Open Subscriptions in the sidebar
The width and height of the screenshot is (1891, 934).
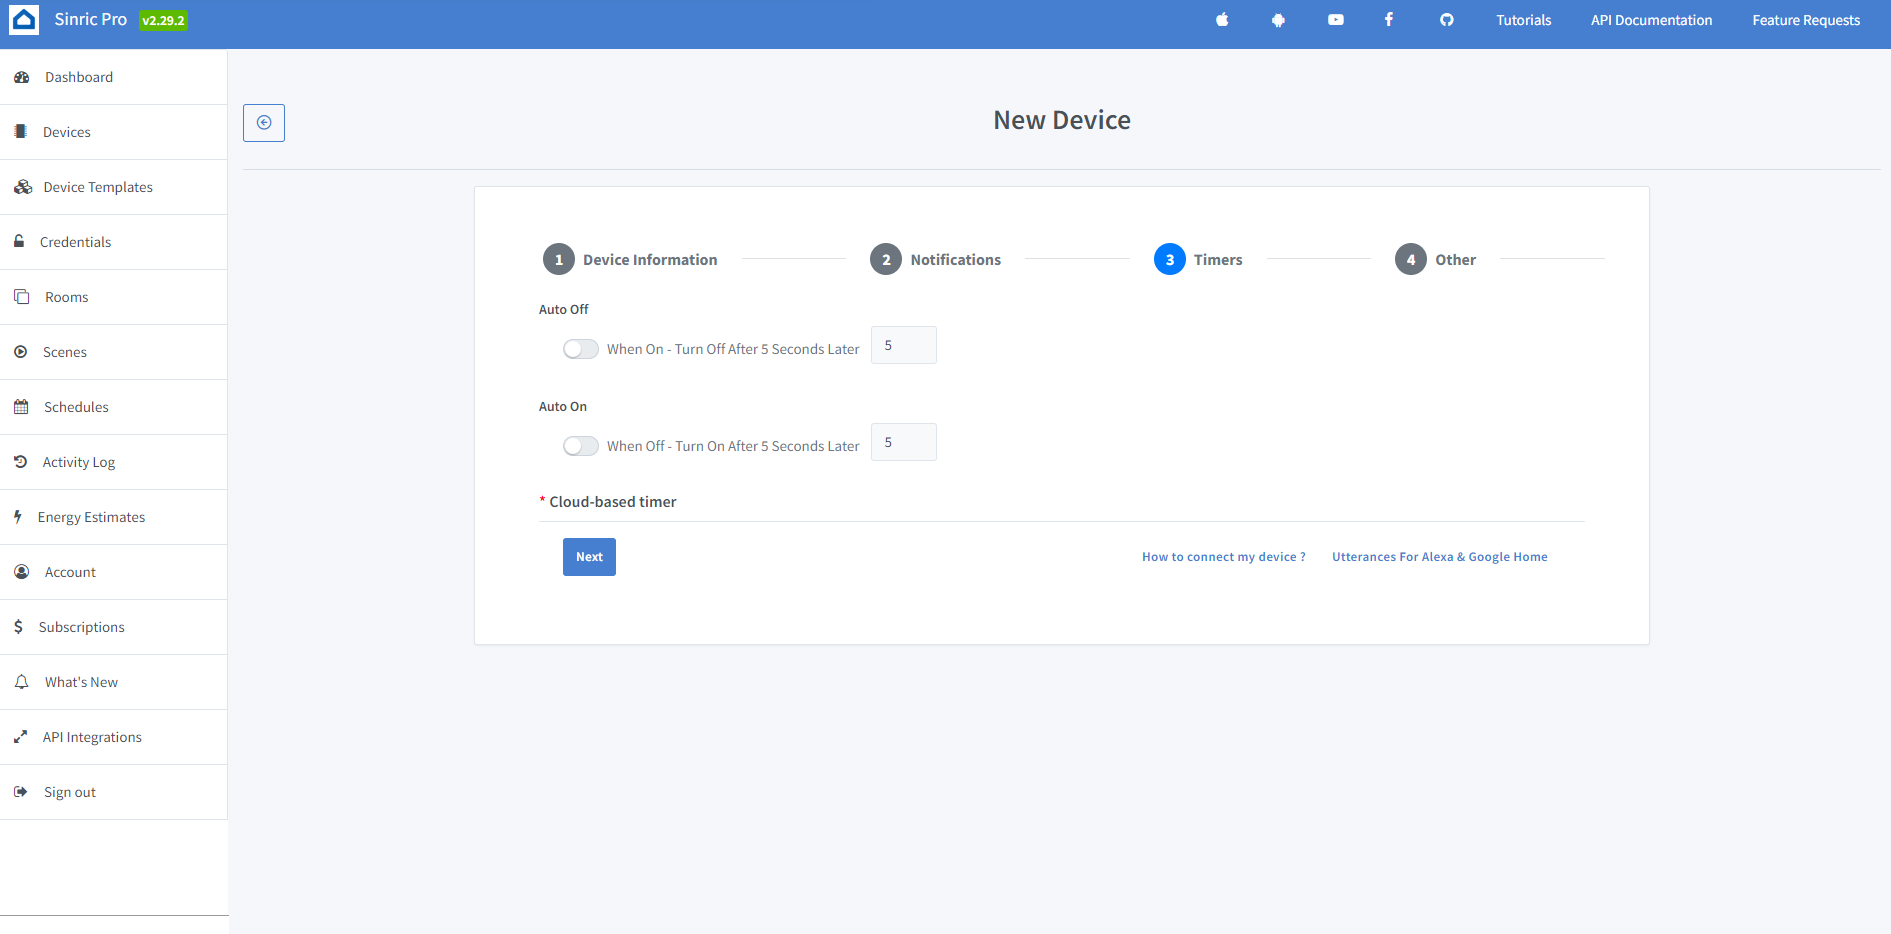pos(114,627)
